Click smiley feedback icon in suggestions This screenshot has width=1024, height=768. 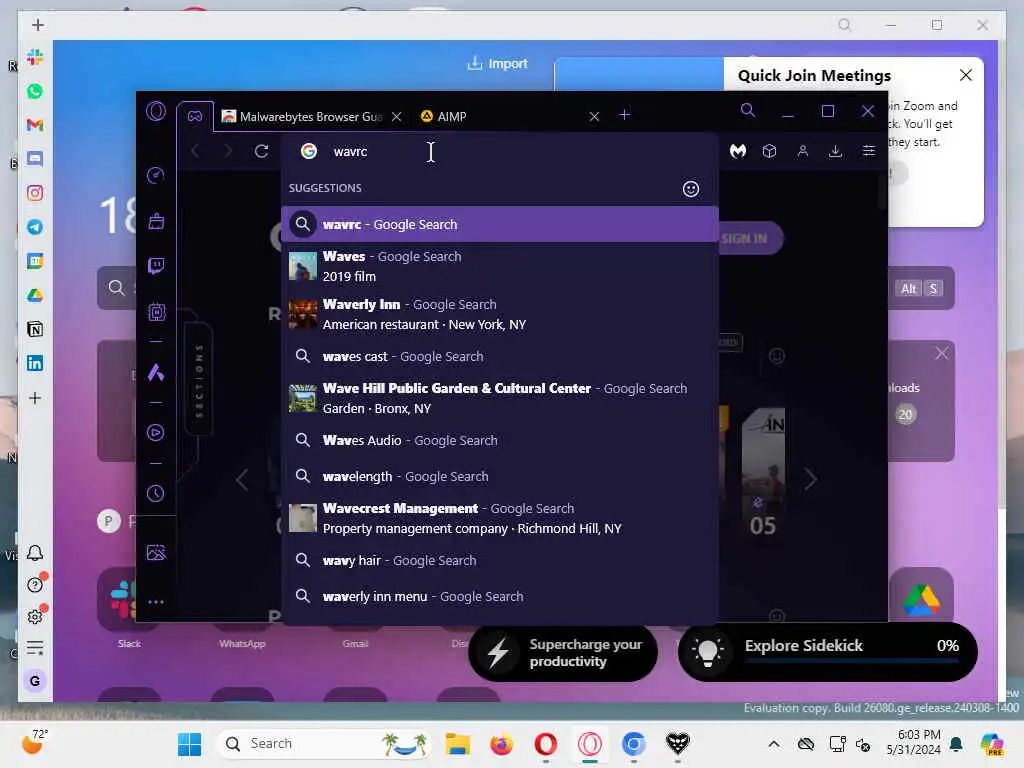coord(691,189)
